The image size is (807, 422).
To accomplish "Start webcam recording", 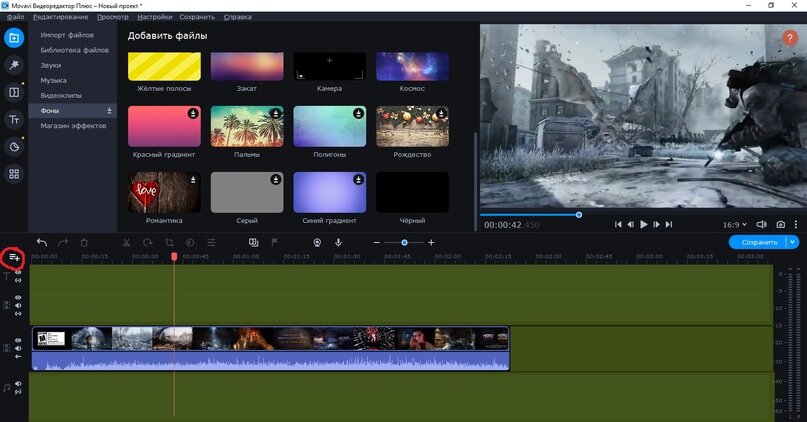I will [317, 242].
